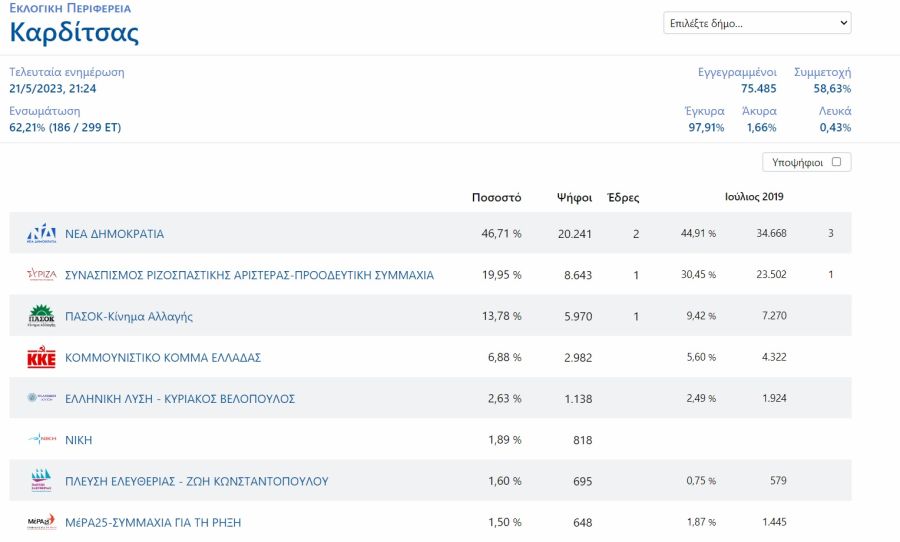This screenshot has height=542, width=900.
Task: Click ΝΙΚΗ vote count 818
Action: (582, 440)
